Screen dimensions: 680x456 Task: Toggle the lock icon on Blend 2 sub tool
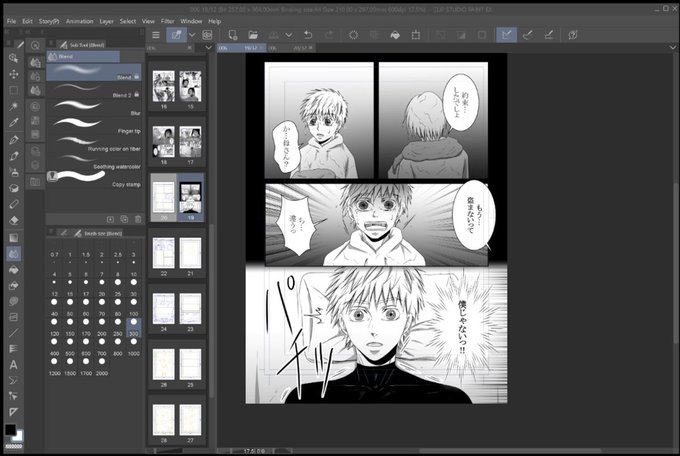pos(137,94)
